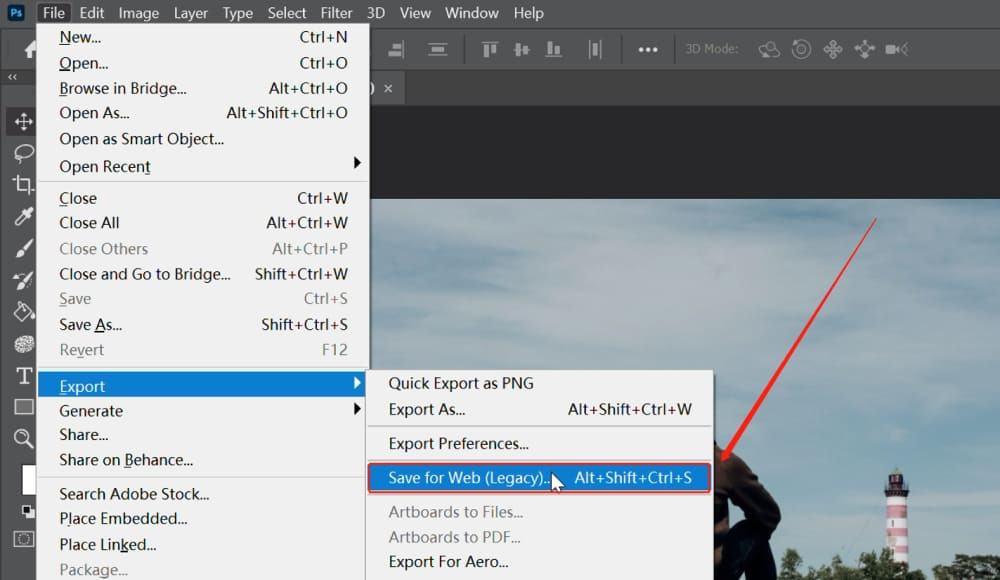Open the Window menu

point(471,13)
